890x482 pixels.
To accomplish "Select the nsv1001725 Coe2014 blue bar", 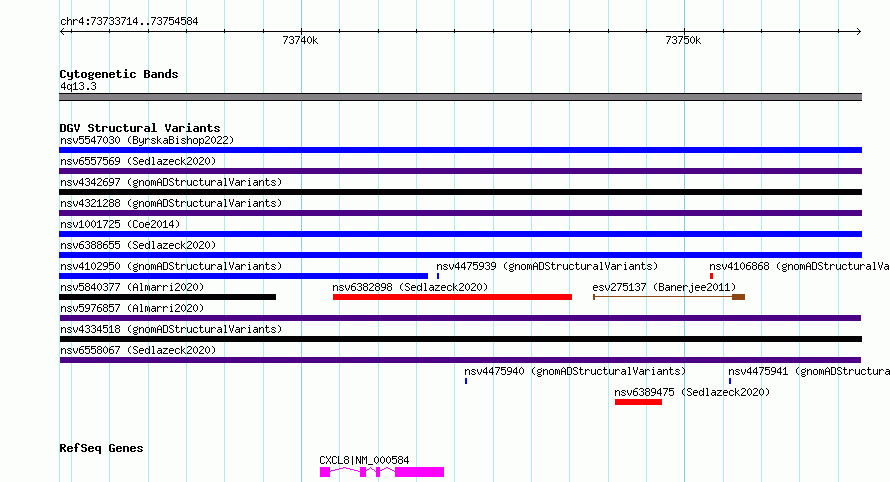I will pos(460,234).
